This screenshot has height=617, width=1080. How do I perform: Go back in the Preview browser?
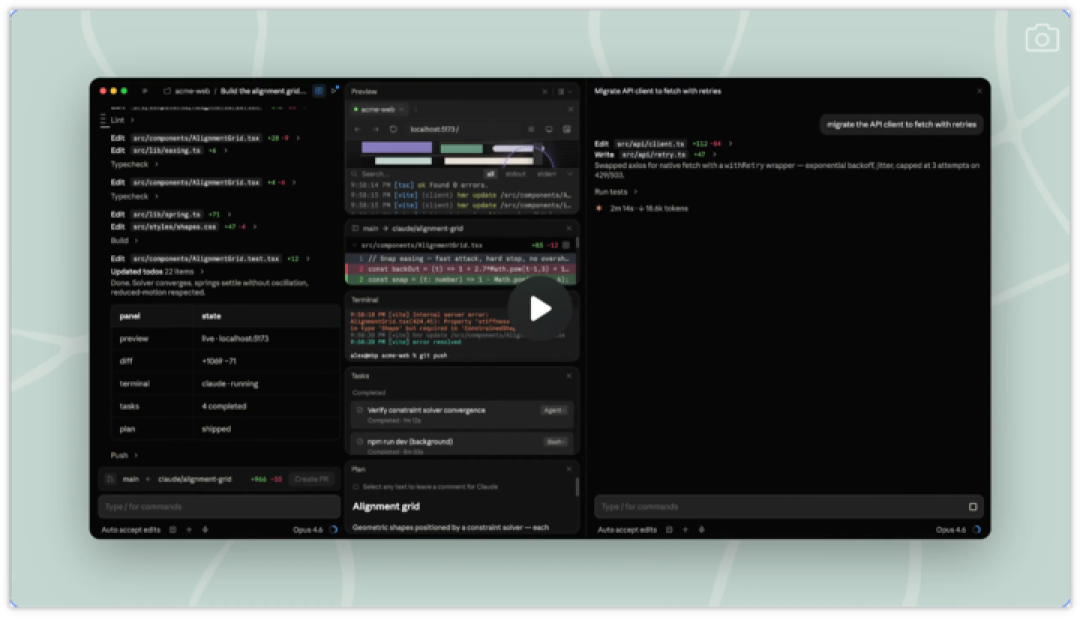point(357,129)
